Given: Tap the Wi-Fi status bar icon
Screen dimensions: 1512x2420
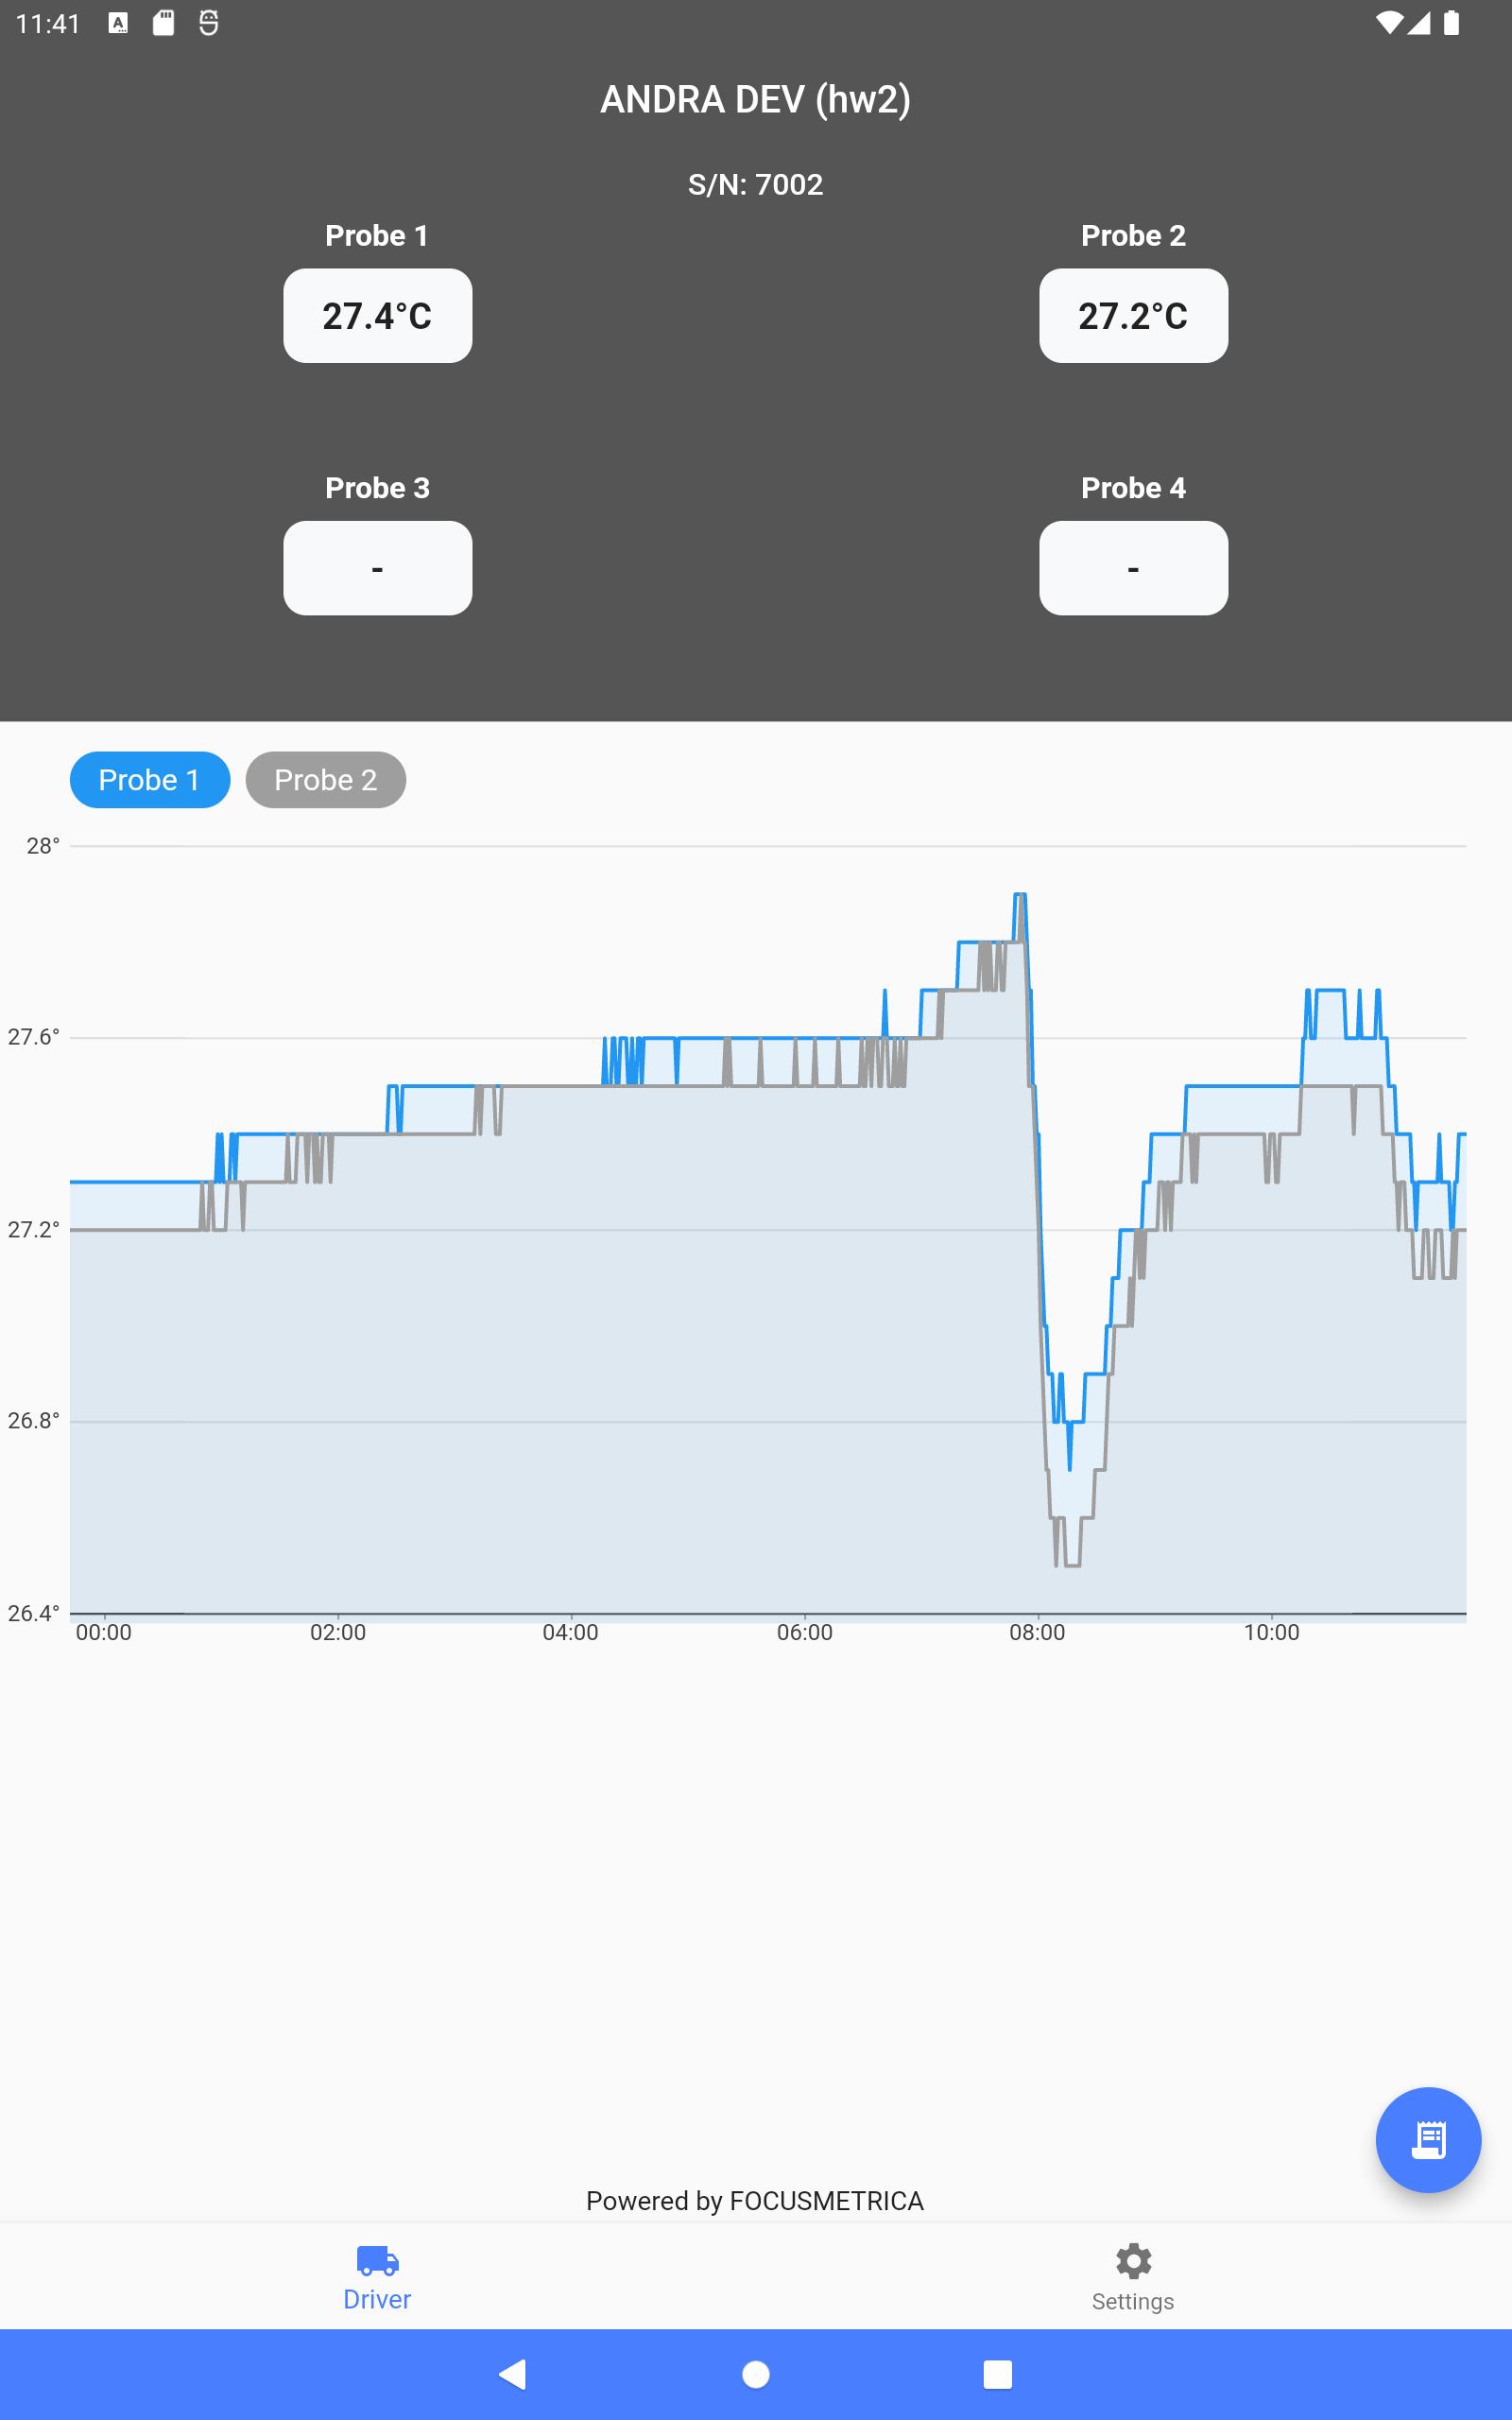Looking at the screenshot, I should pos(1388,23).
